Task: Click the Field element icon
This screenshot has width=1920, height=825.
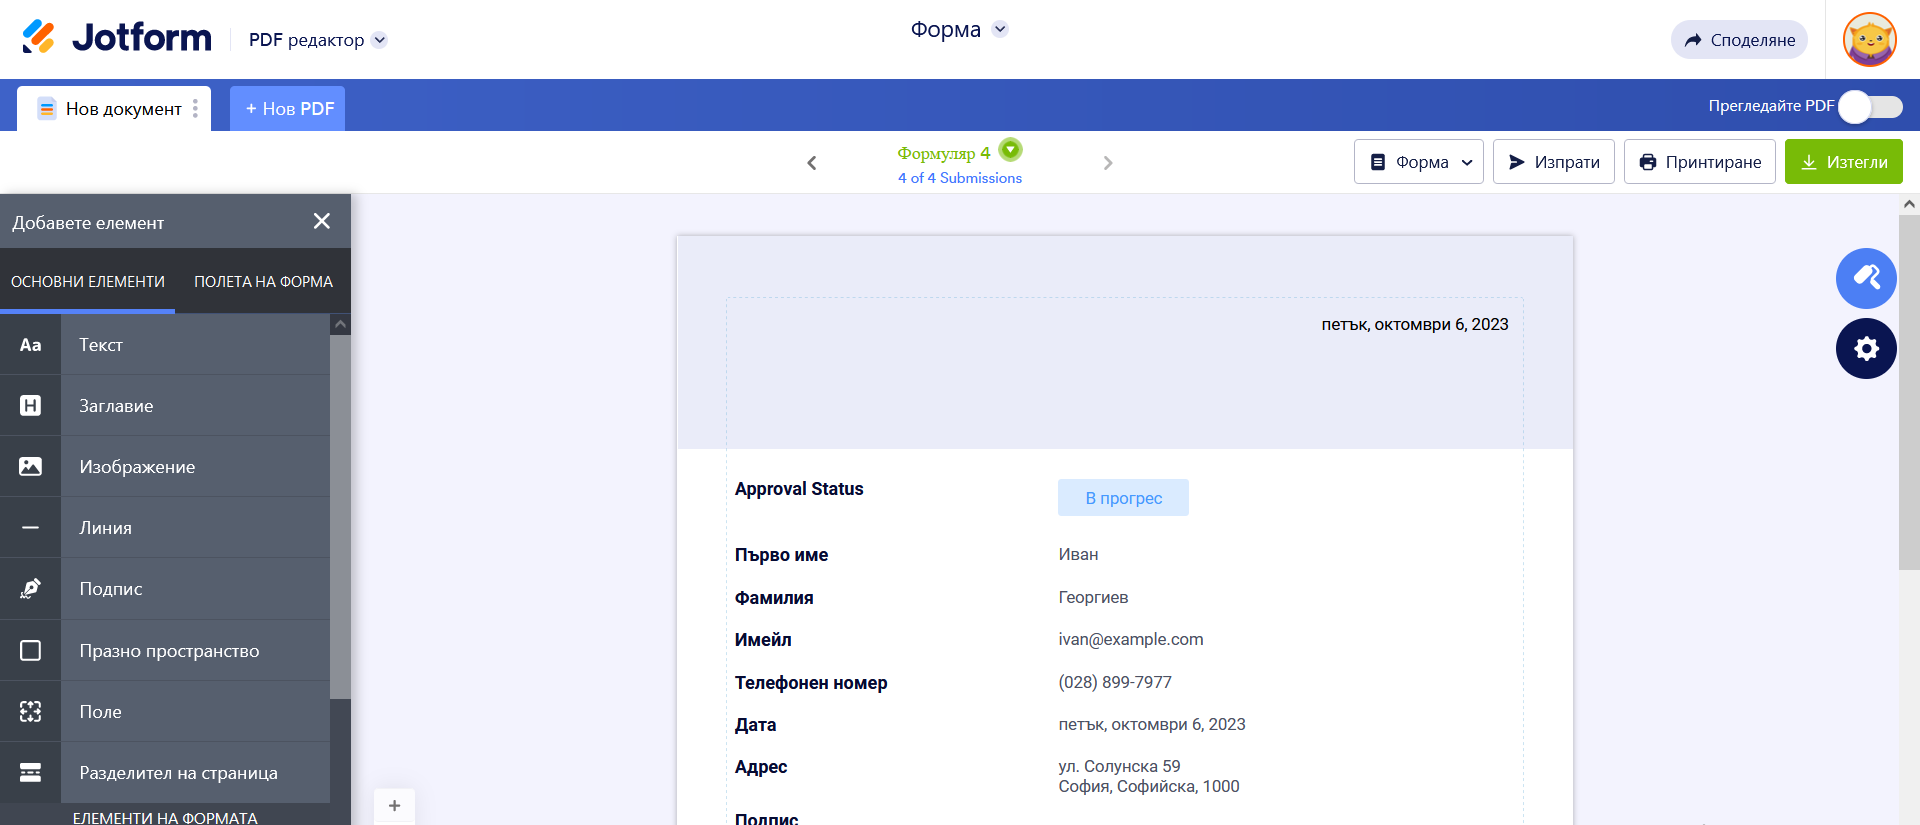Action: click(30, 712)
